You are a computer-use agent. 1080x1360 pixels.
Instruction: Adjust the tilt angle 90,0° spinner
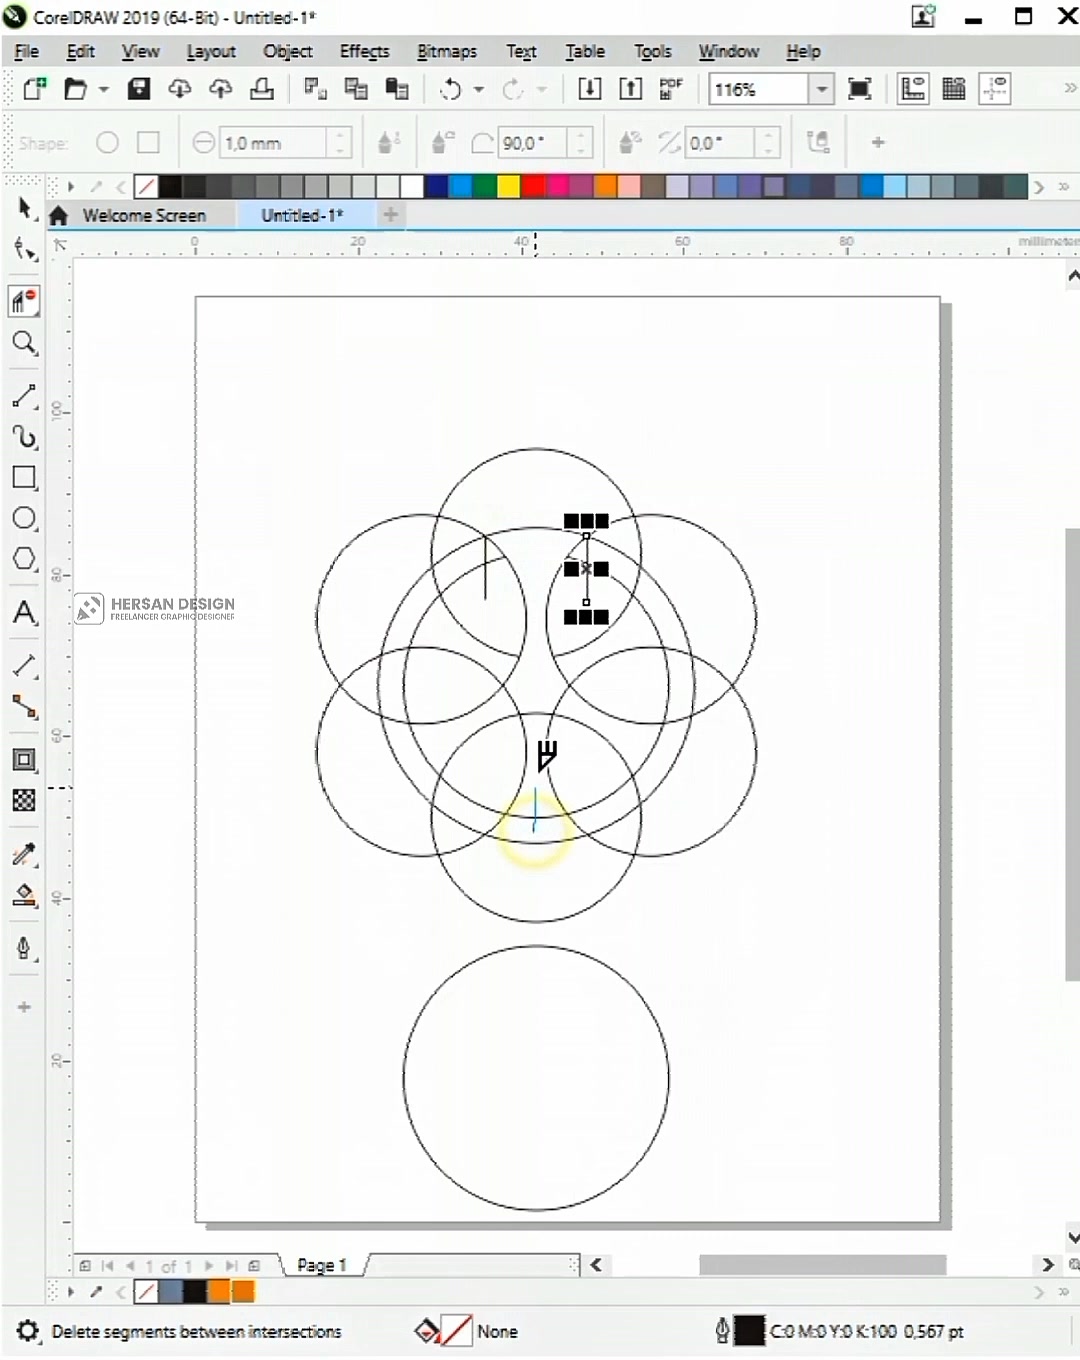pos(581,143)
